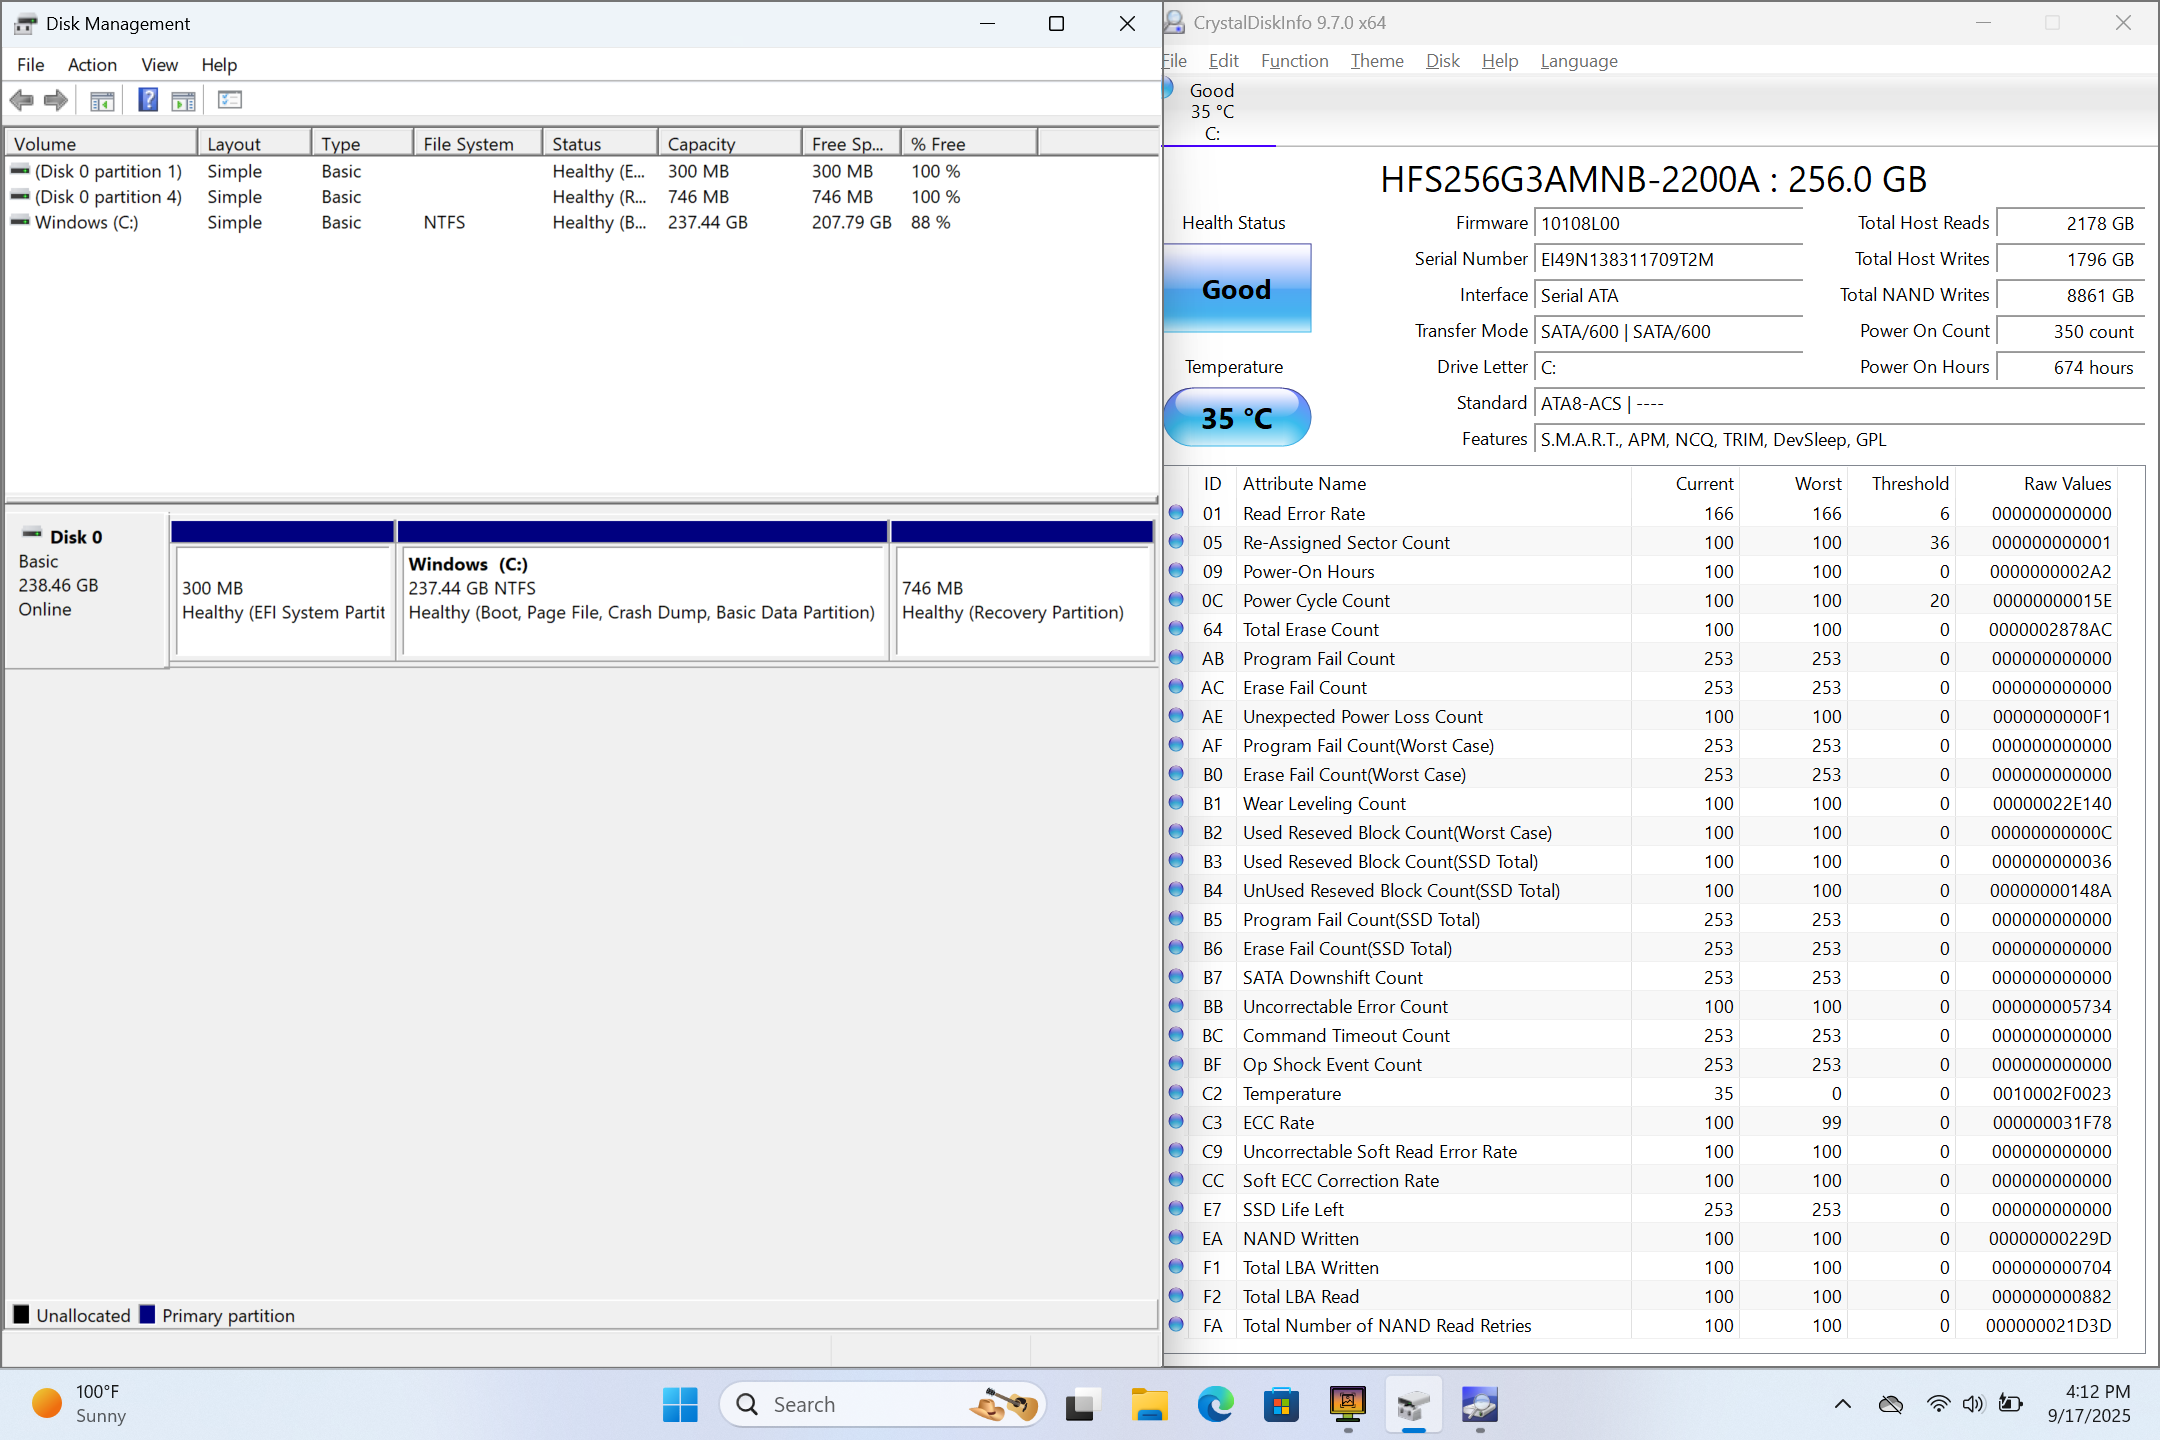Open the Action menu in Disk Management
The height and width of the screenshot is (1440, 2160).
[92, 65]
